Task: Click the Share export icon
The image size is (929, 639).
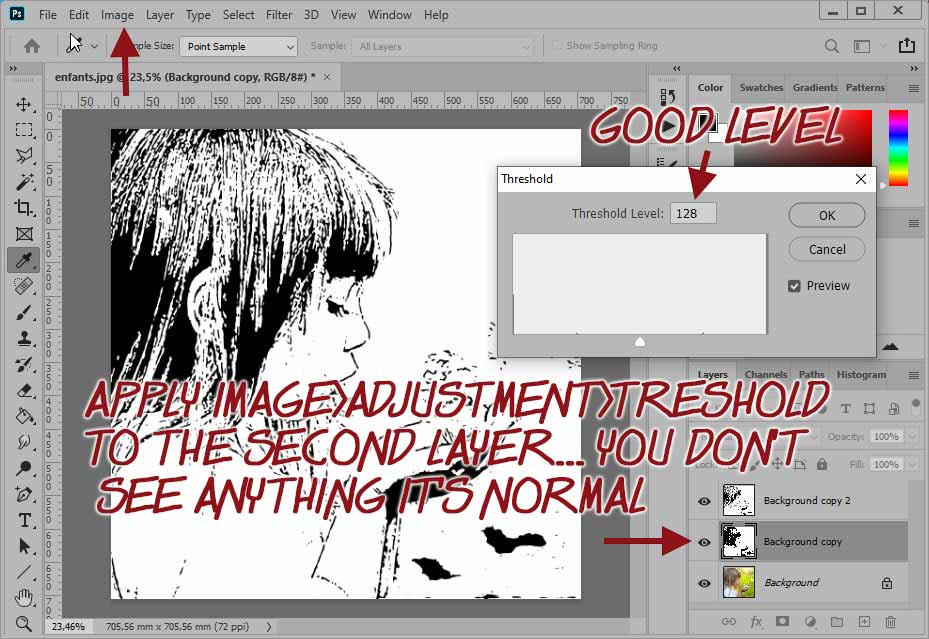Action: (907, 46)
